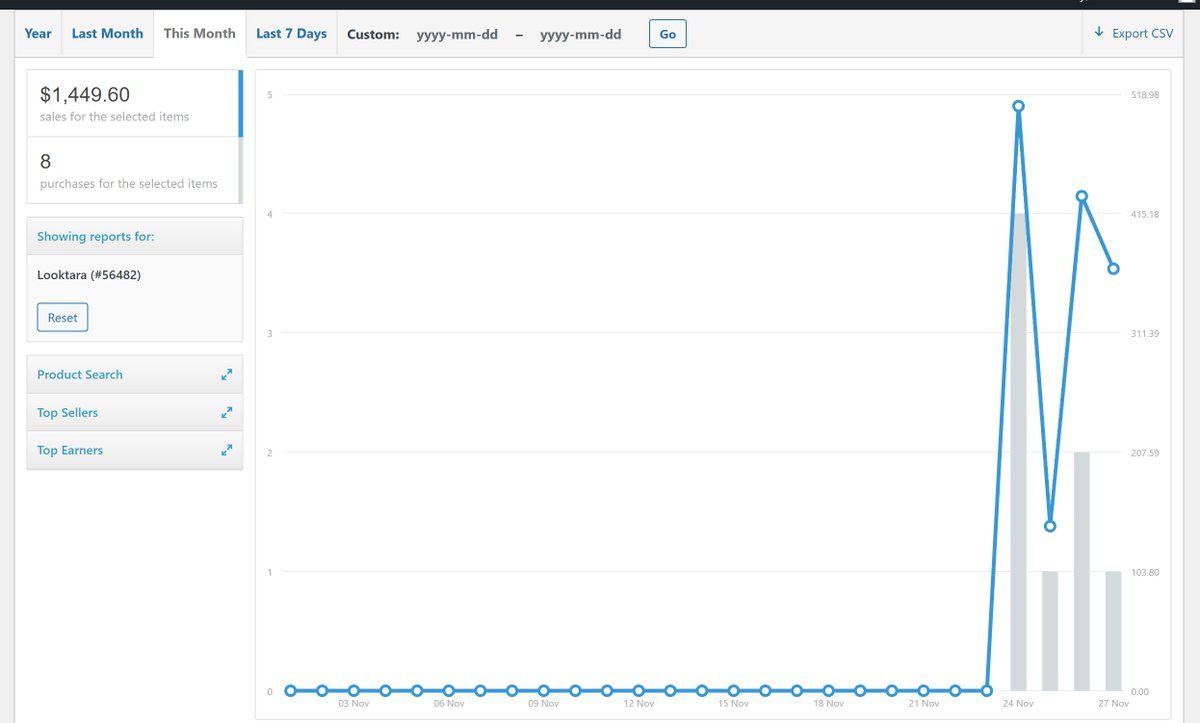Click the 27 Nov sales data point

tap(1113, 268)
